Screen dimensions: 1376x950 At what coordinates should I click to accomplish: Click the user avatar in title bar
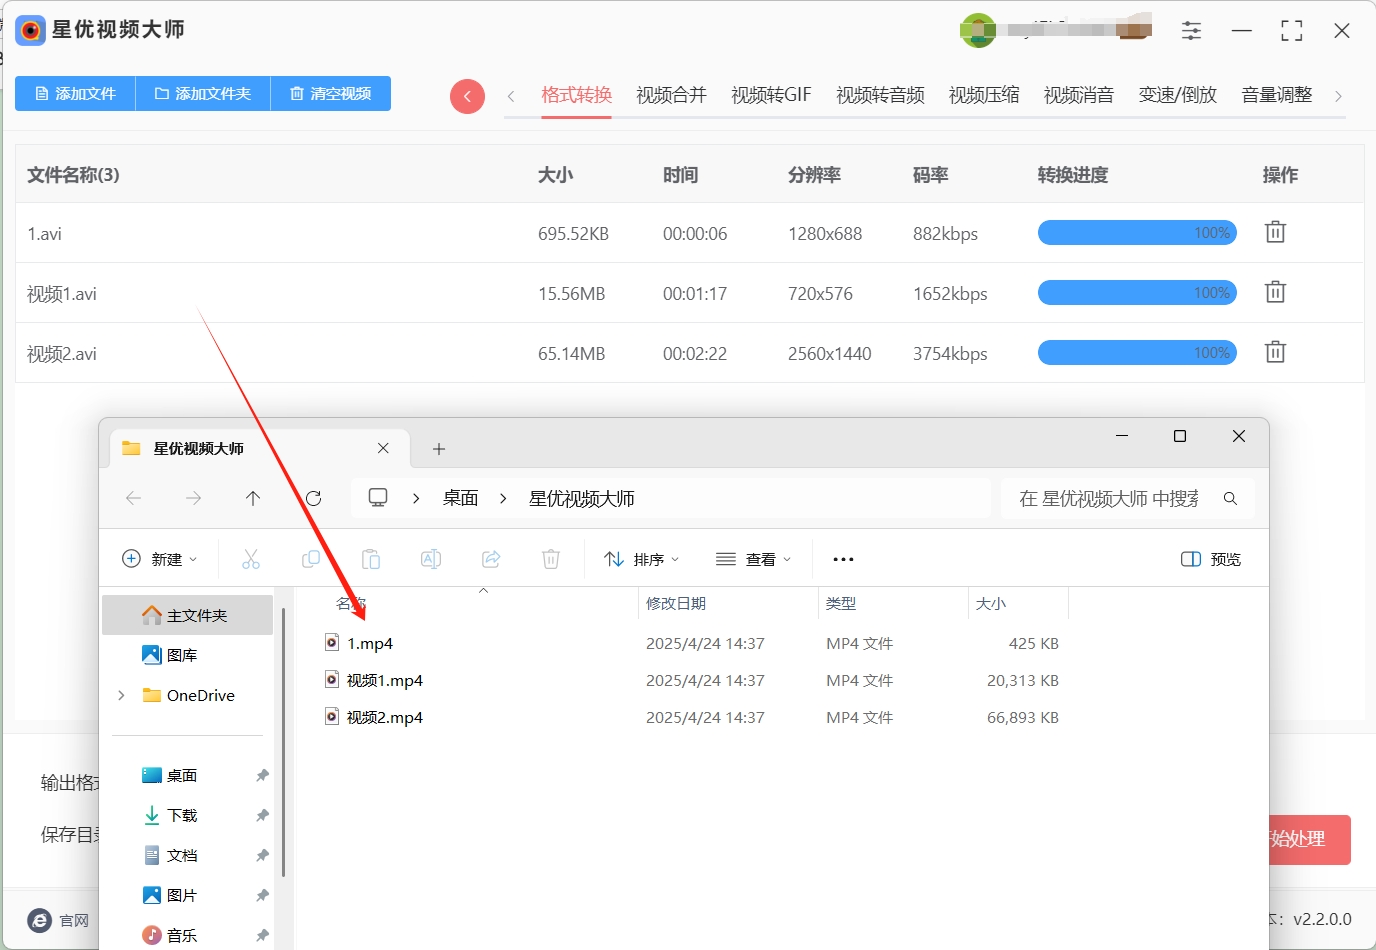coord(978,30)
